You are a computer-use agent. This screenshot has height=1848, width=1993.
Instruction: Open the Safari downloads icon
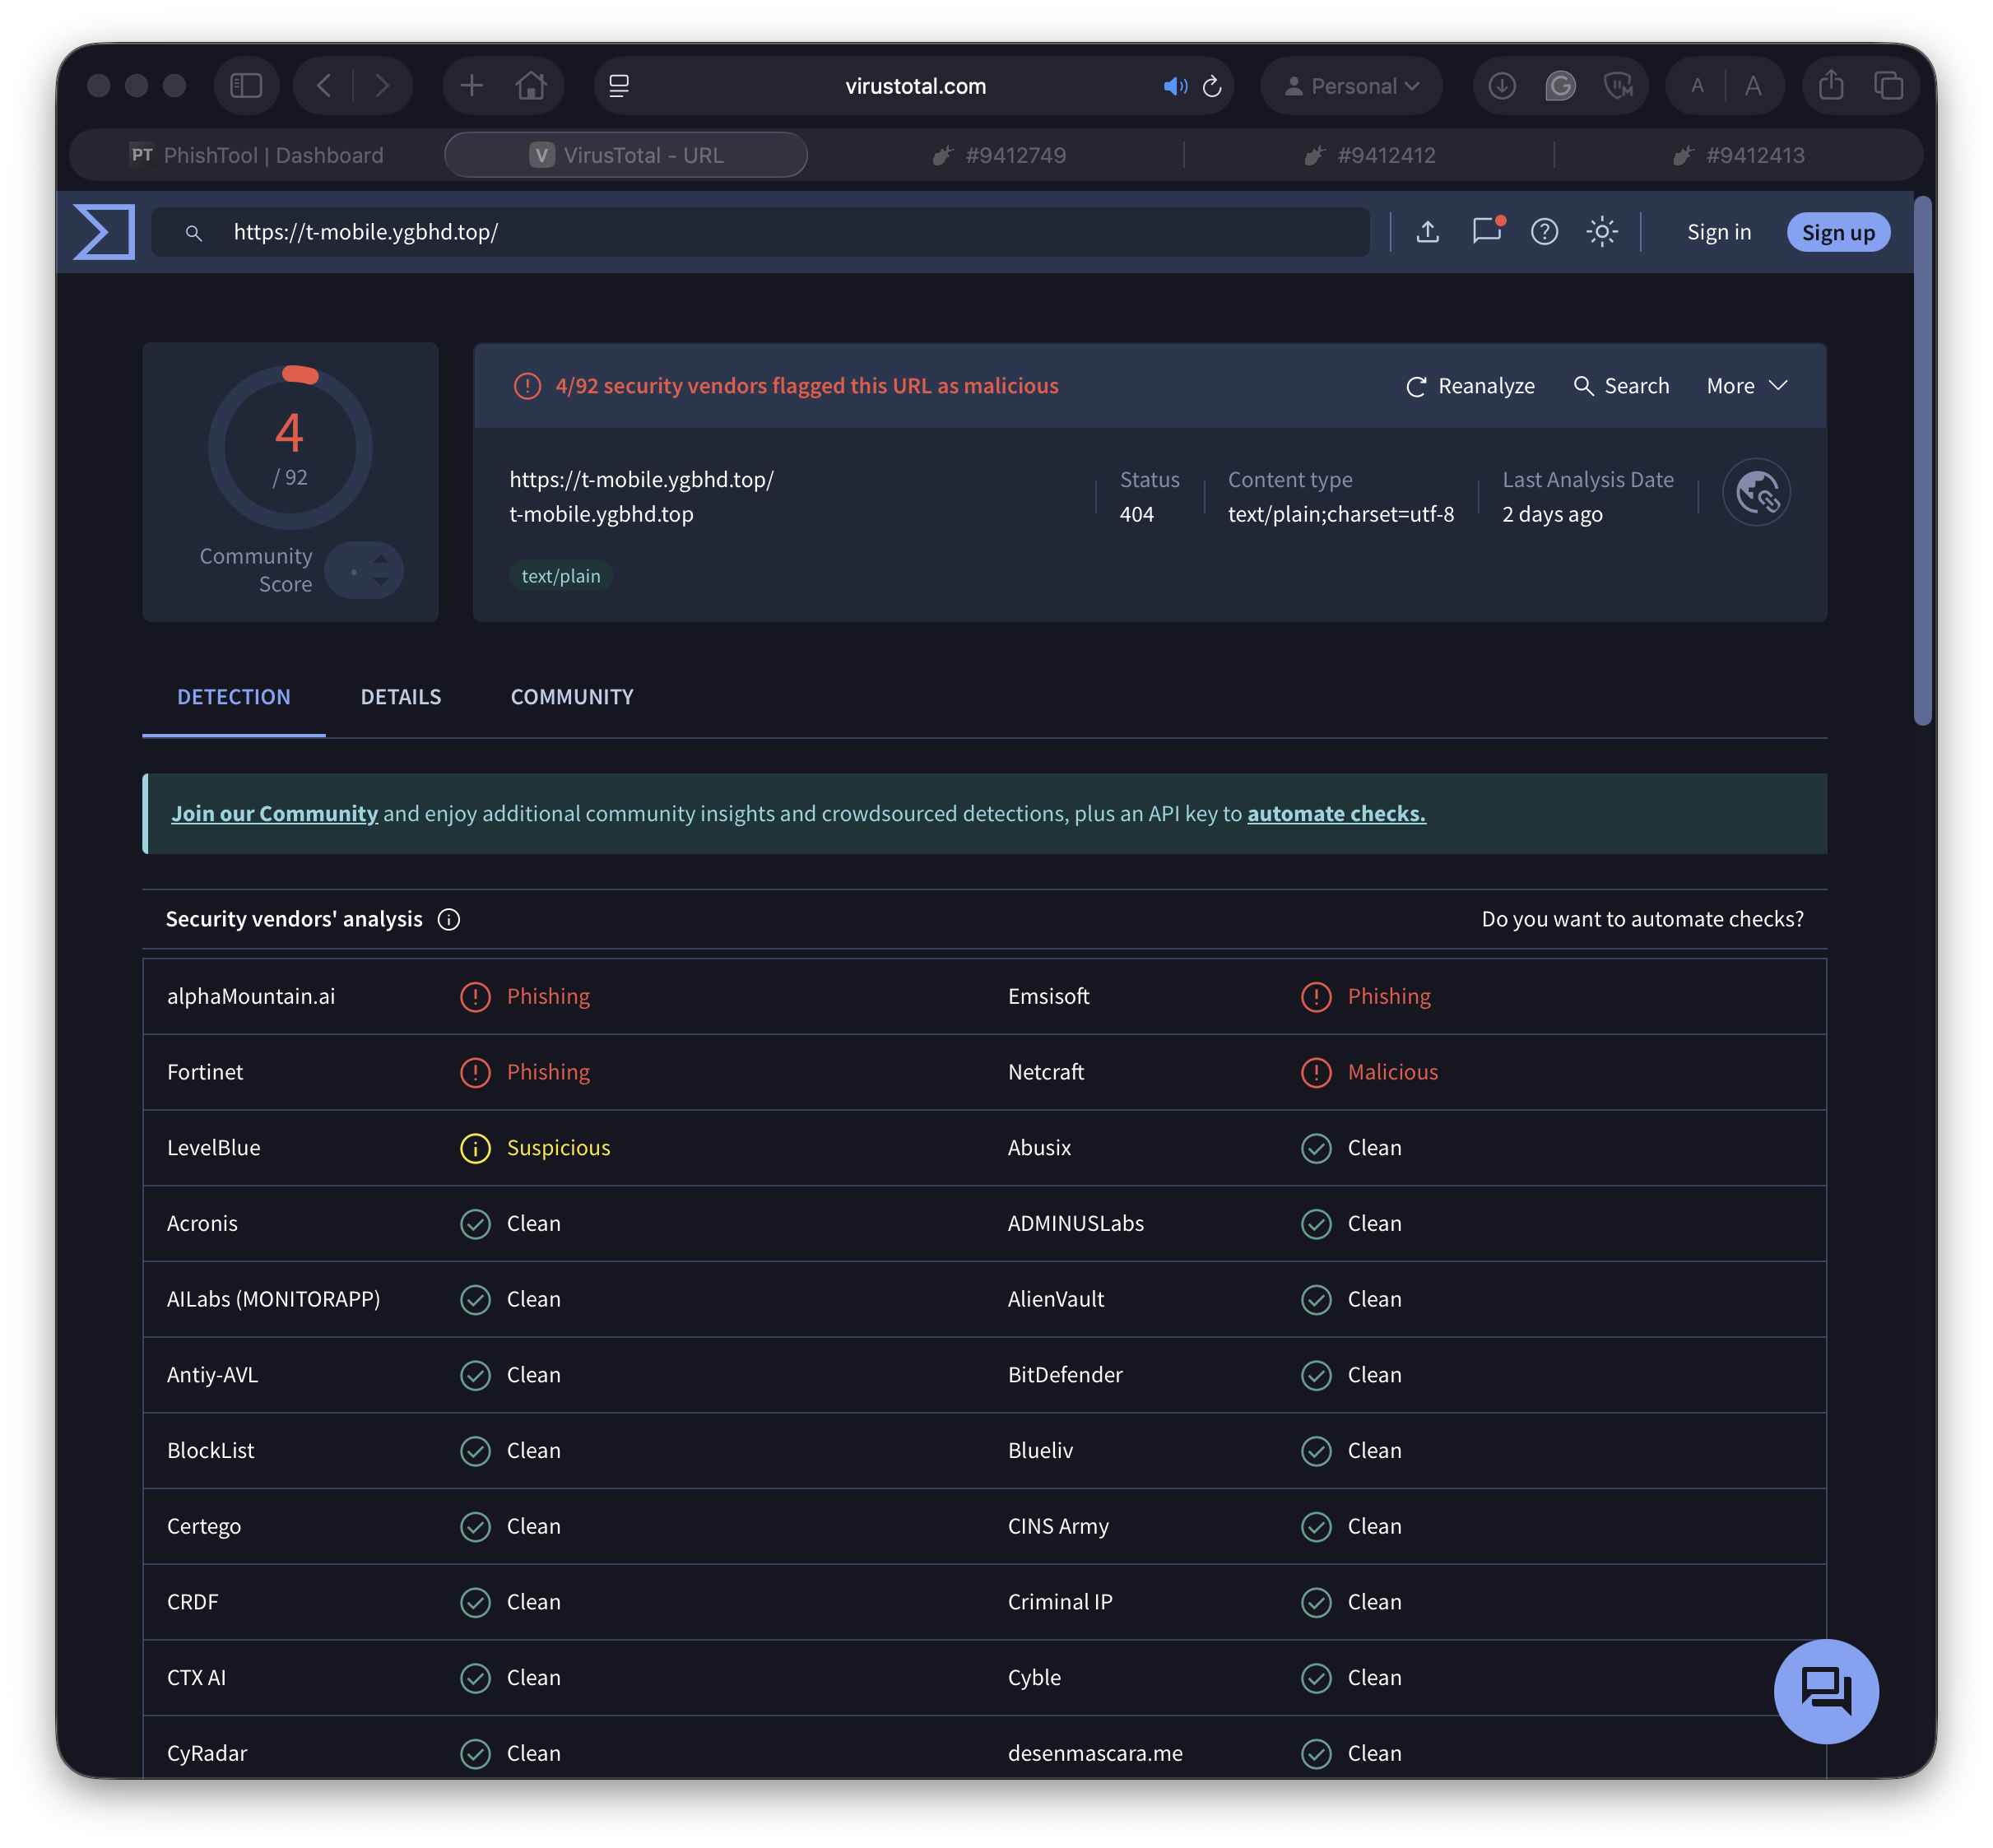pos(1502,86)
